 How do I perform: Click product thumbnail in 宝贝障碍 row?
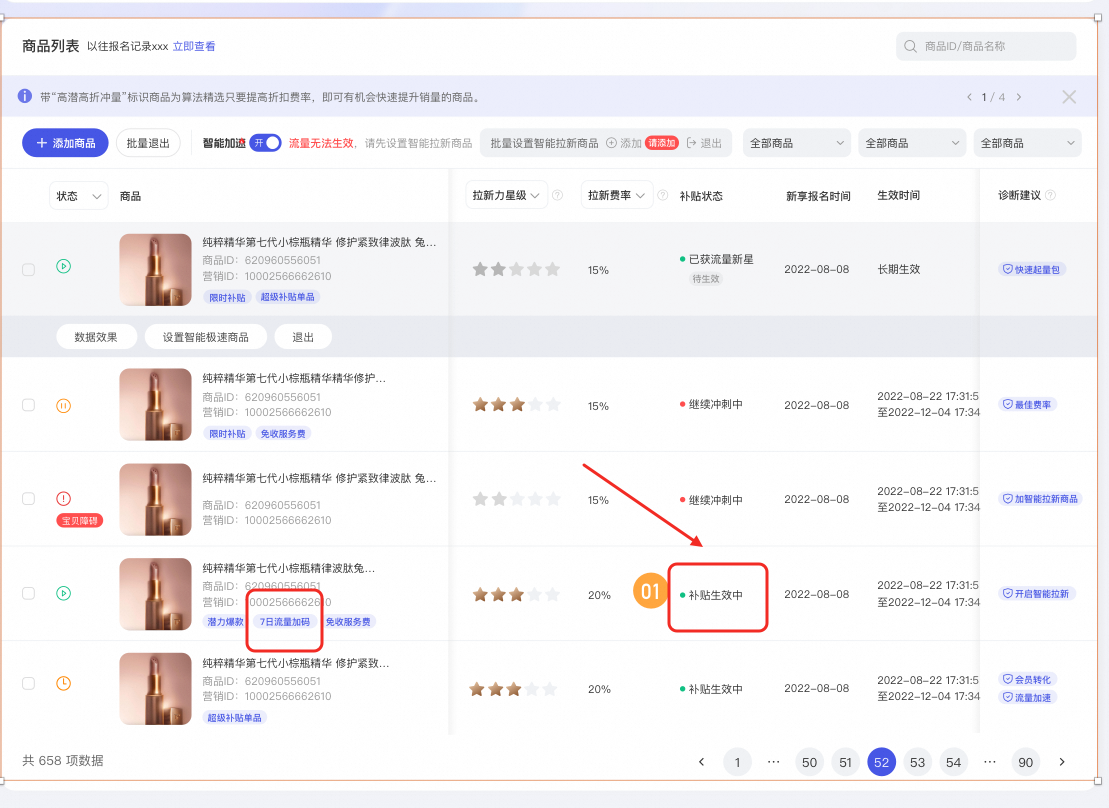click(156, 500)
